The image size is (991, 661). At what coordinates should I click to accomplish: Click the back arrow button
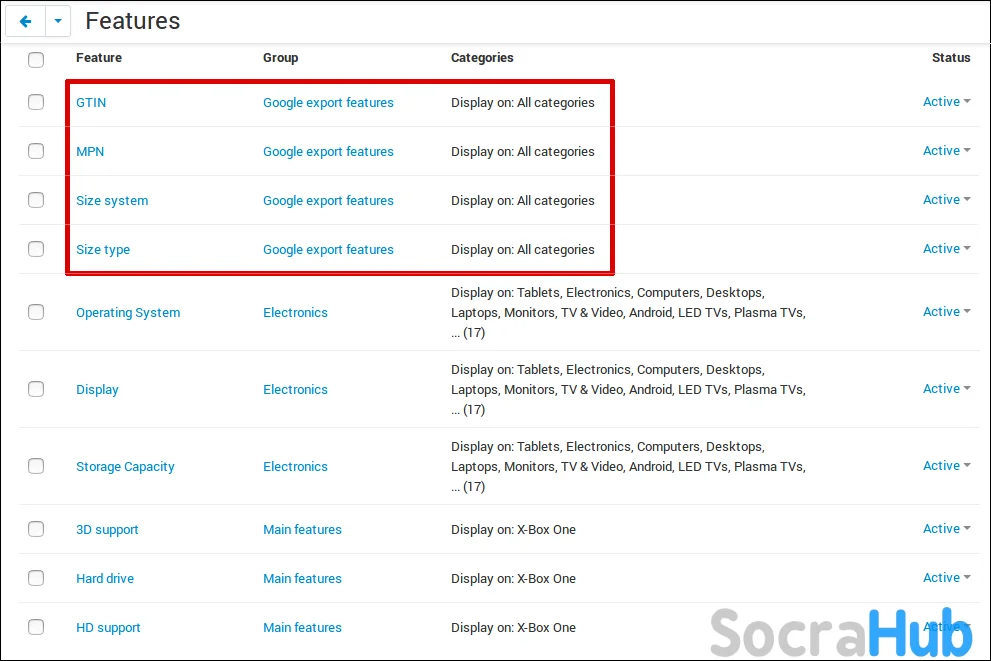(25, 21)
